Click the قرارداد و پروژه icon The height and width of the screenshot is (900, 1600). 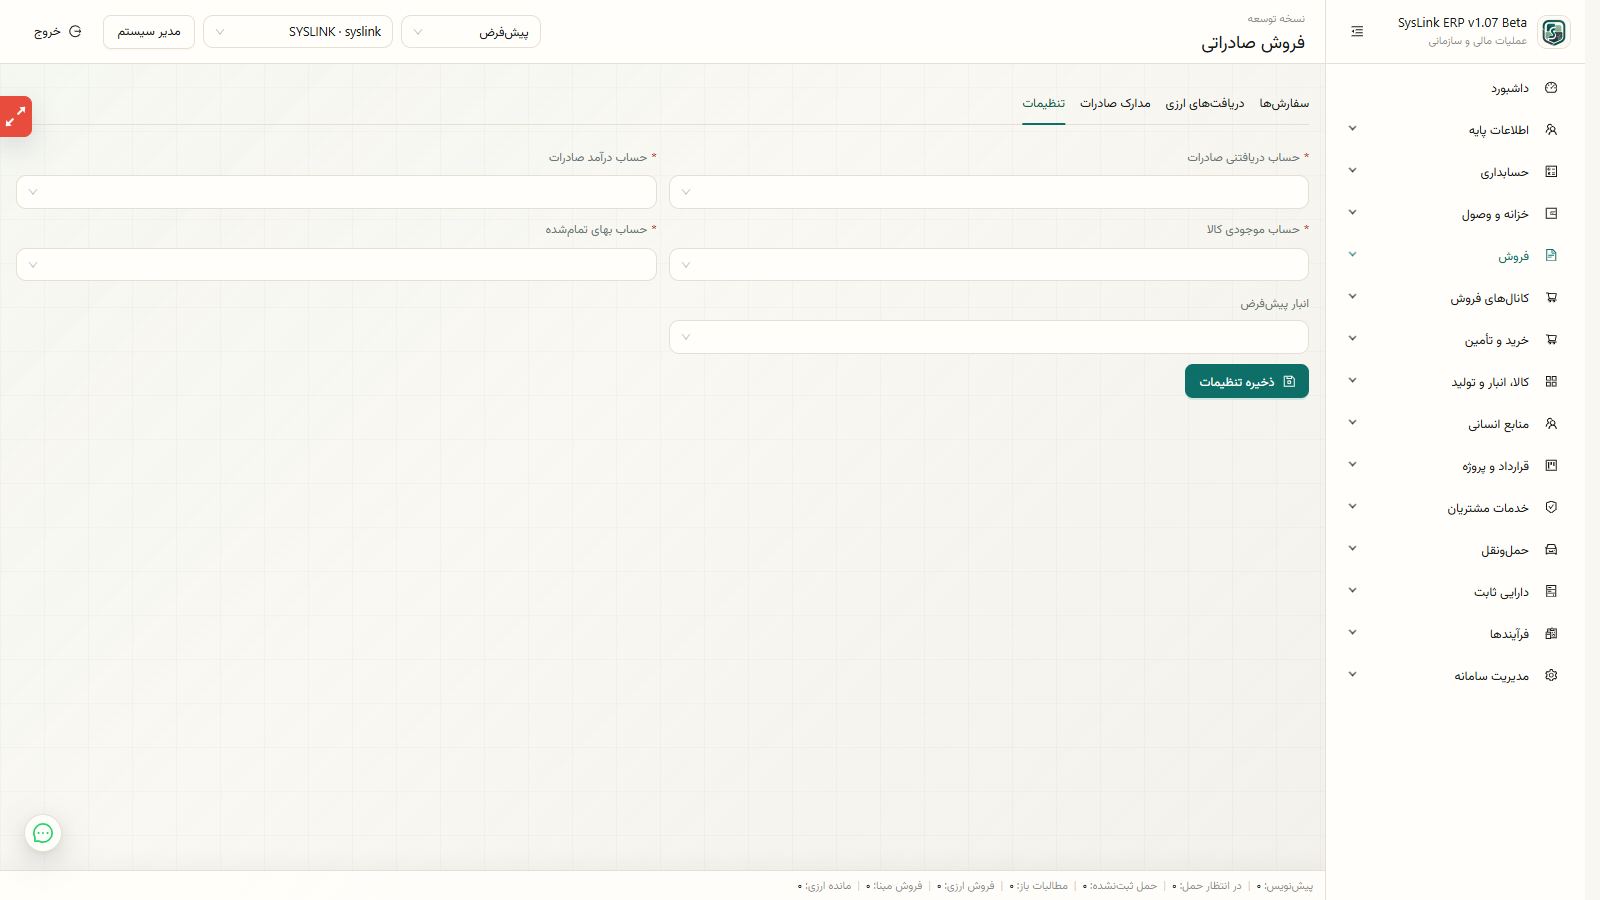tap(1551, 466)
